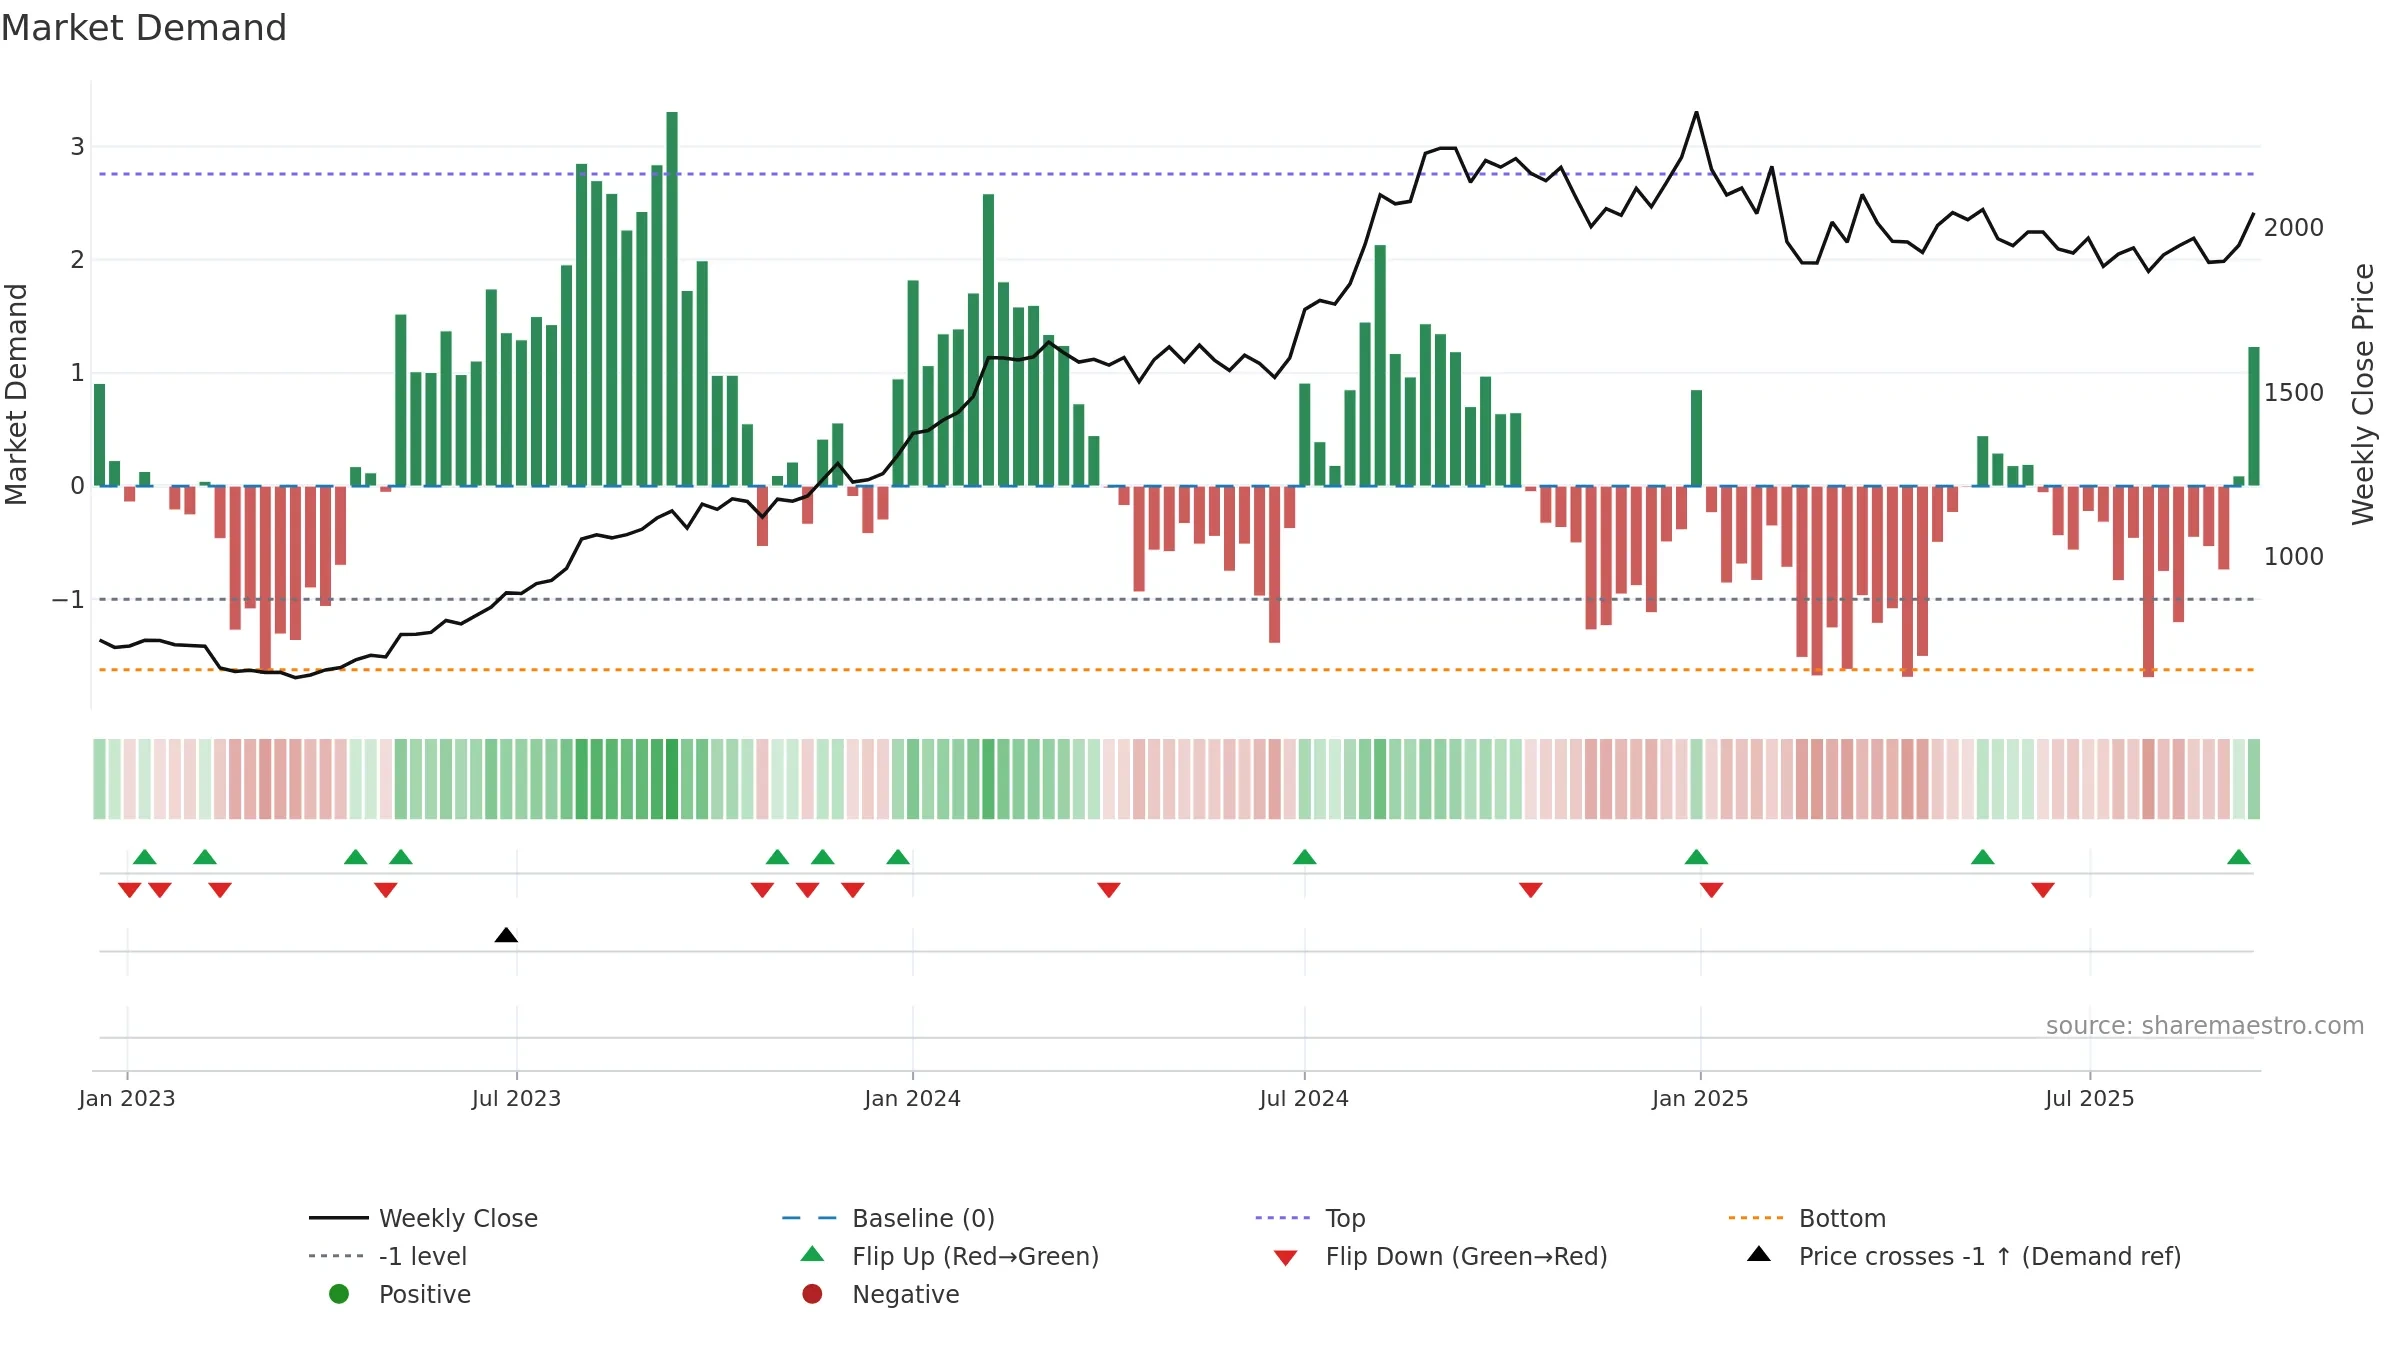Click the green Flip Up triangle in legend
This screenshot has width=2400, height=1350.
click(x=813, y=1254)
